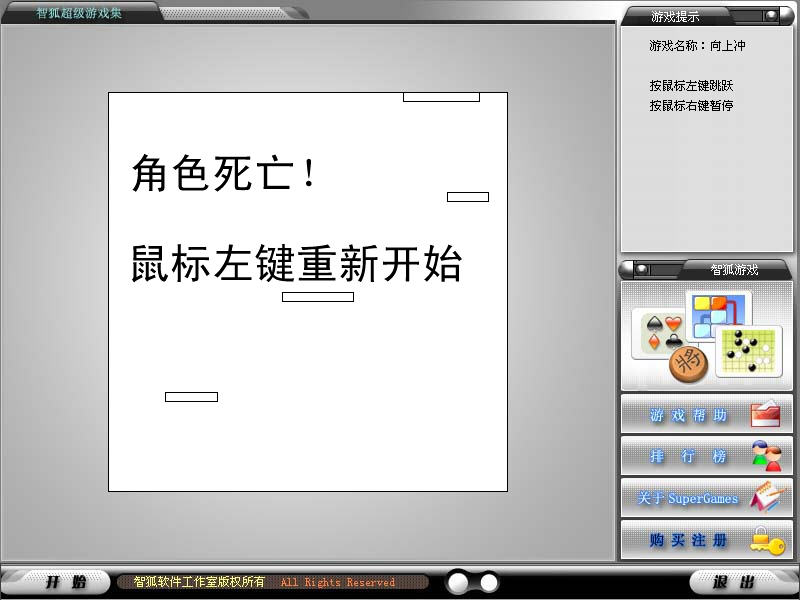This screenshot has height=600, width=800.
Task: Toggle the left white circle in bottom bar
Action: tap(458, 582)
